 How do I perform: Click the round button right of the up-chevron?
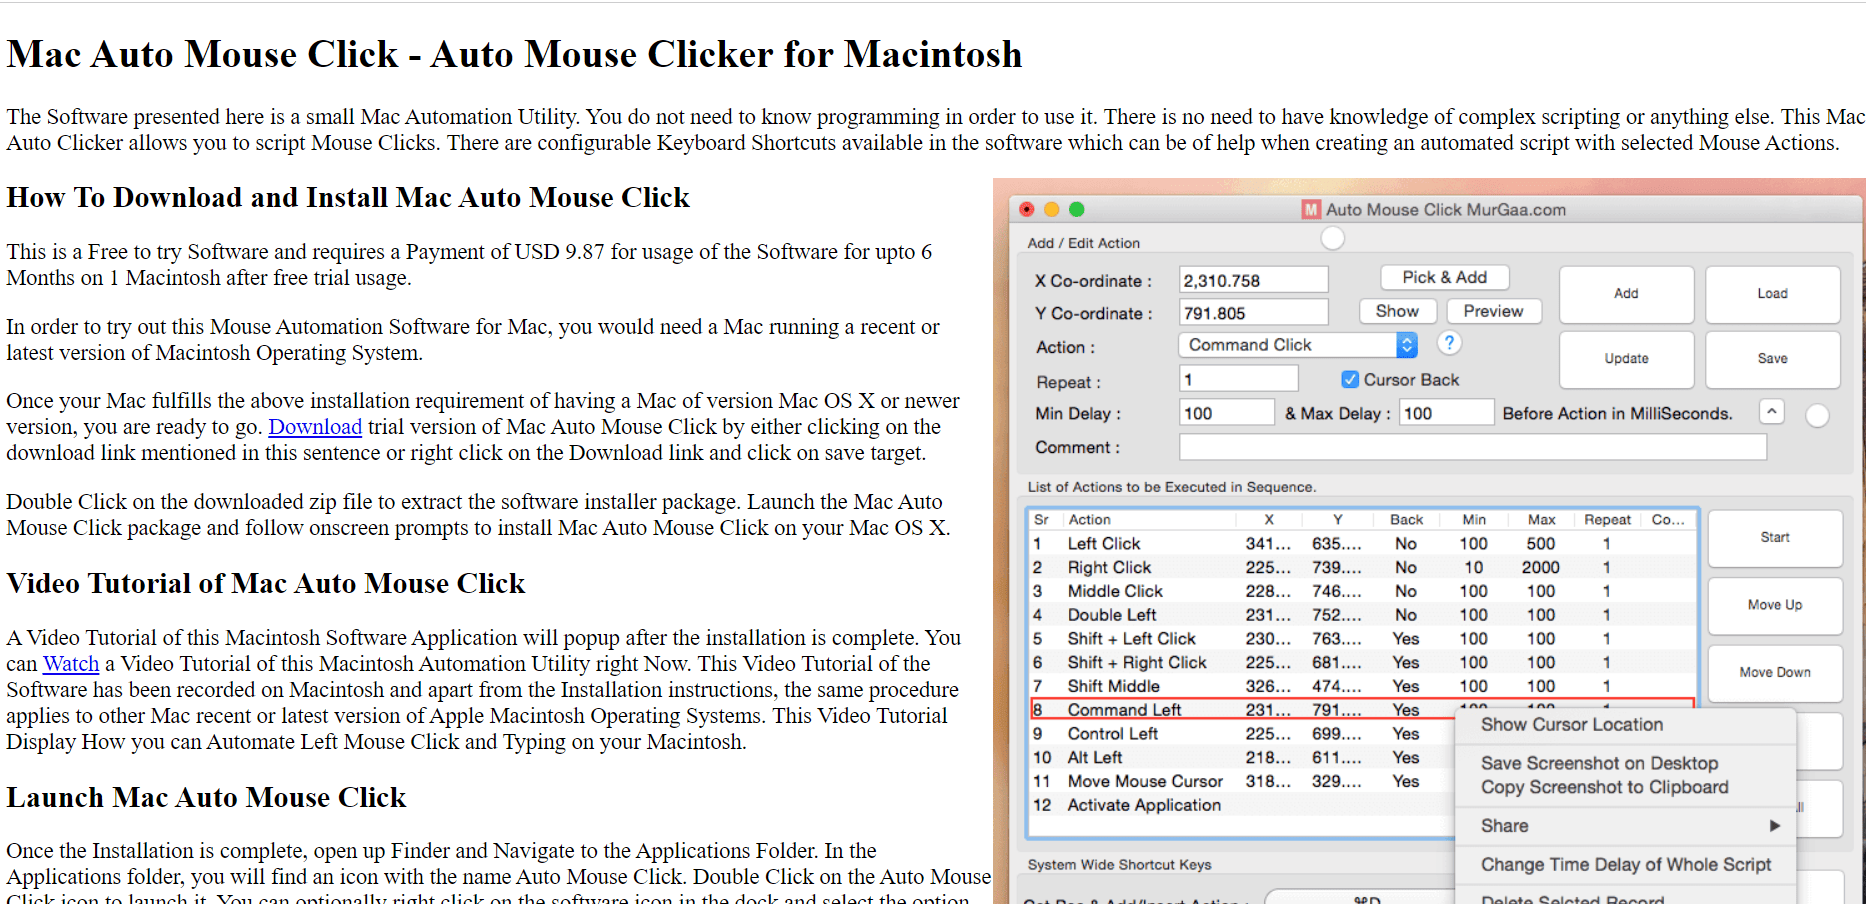point(1817,415)
